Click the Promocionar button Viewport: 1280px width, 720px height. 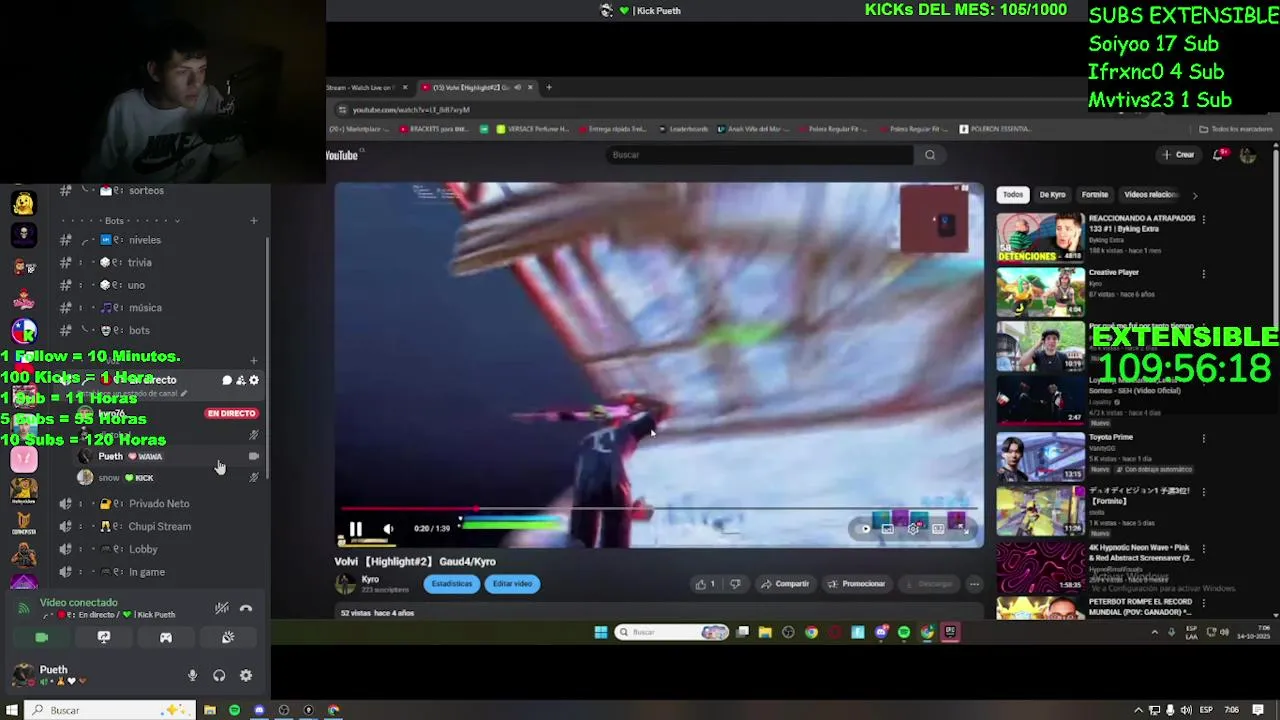click(x=857, y=584)
